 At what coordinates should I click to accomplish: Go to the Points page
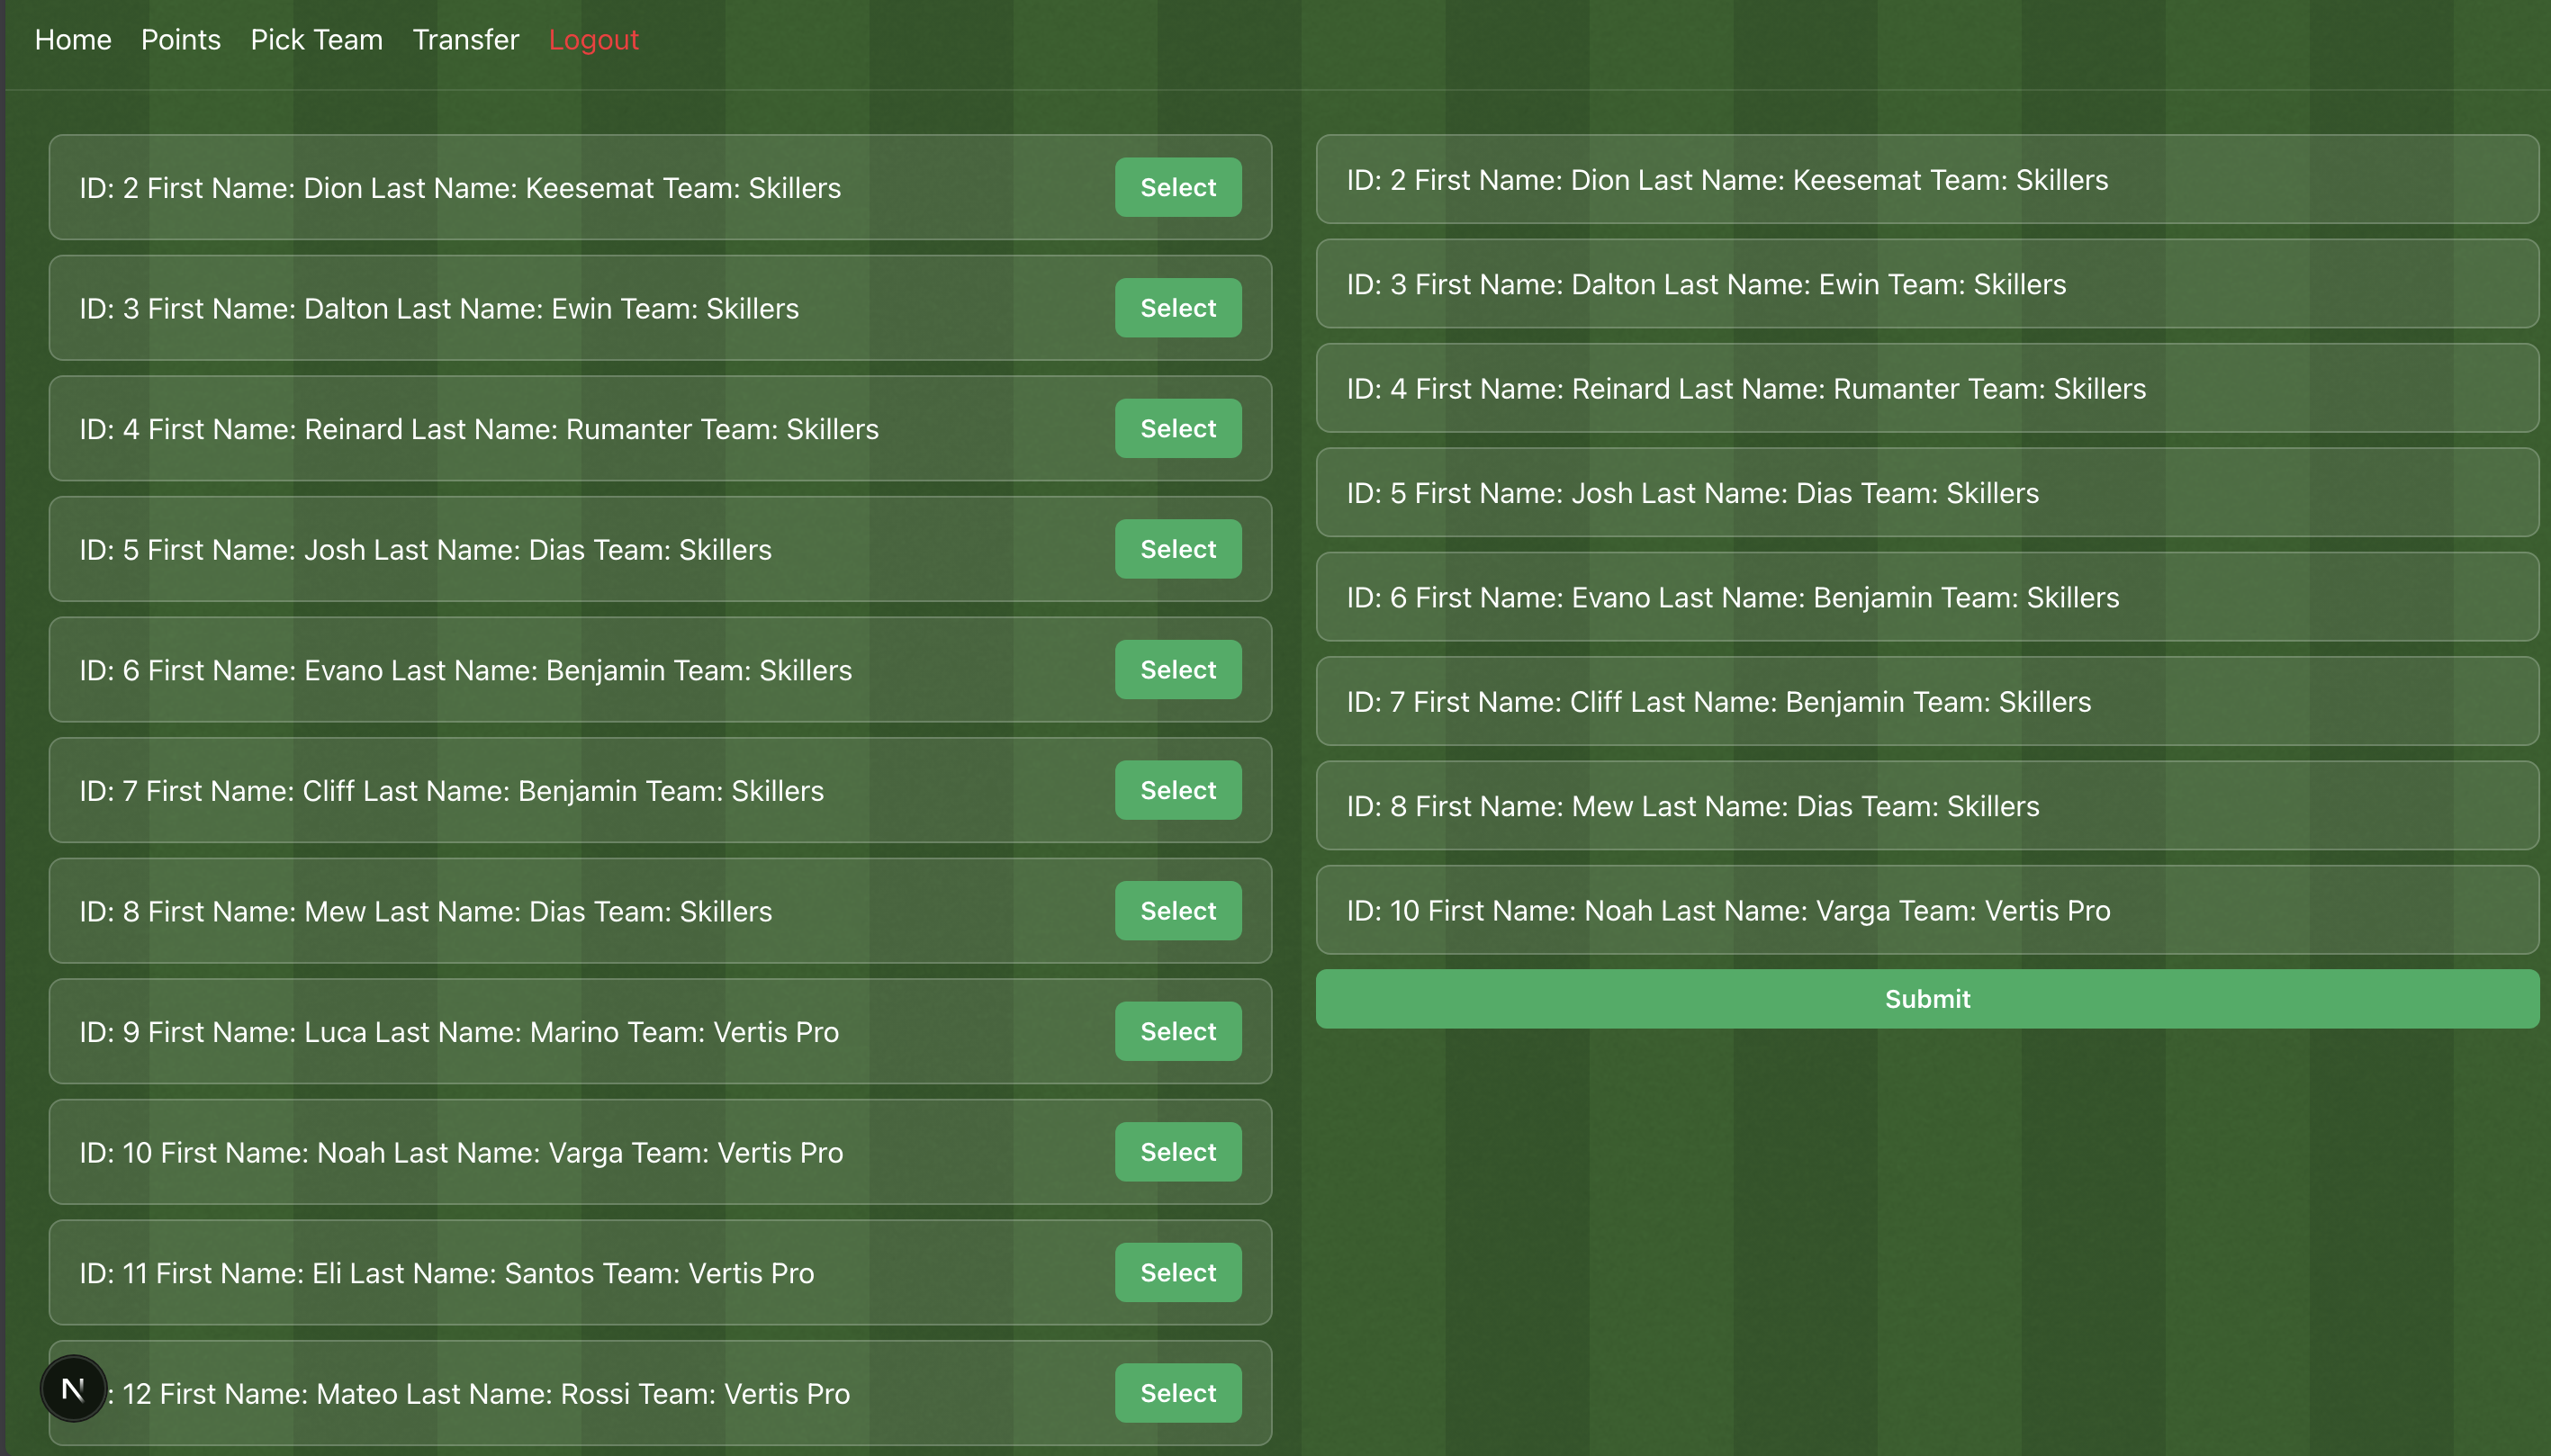[181, 40]
